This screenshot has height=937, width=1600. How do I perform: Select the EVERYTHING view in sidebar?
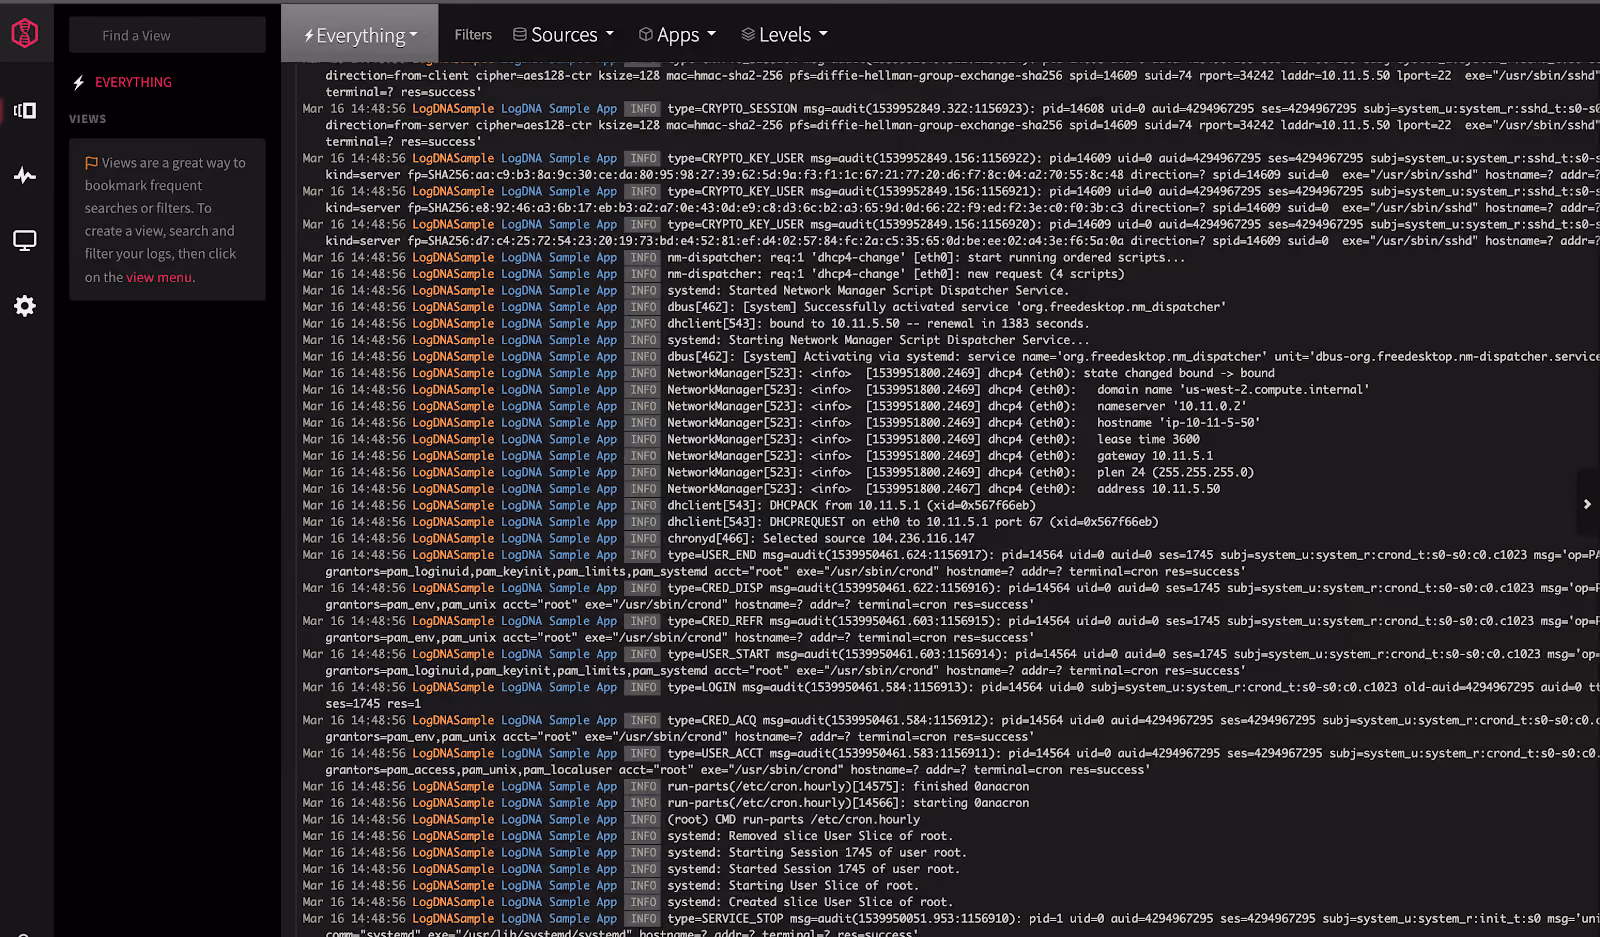point(133,82)
